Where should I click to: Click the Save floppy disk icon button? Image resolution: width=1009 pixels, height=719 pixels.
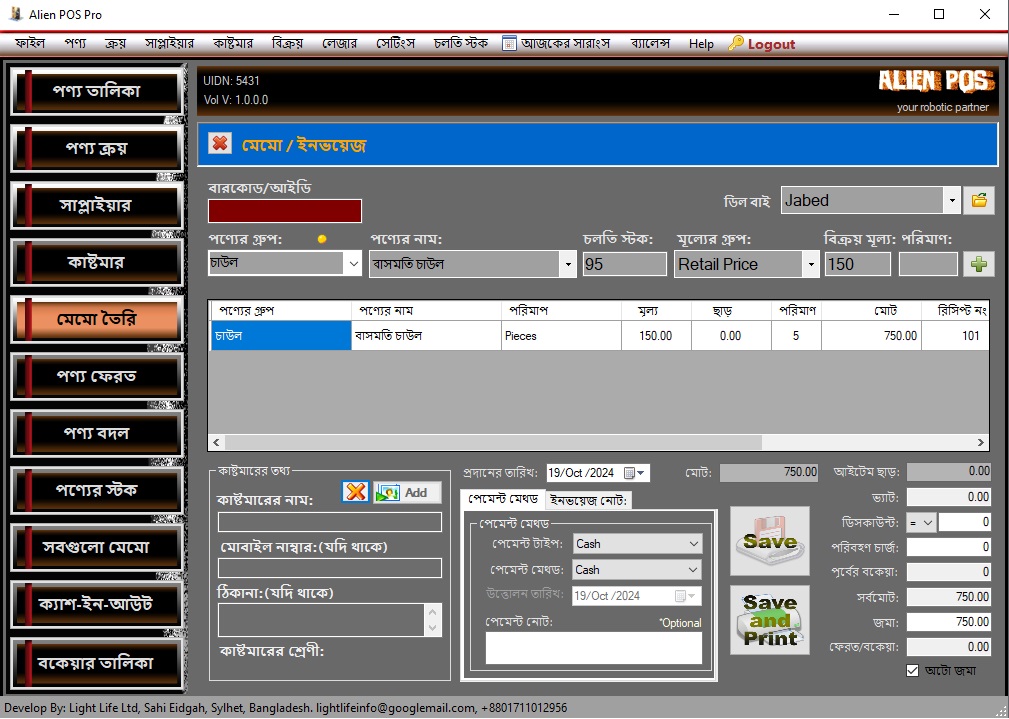coord(769,541)
